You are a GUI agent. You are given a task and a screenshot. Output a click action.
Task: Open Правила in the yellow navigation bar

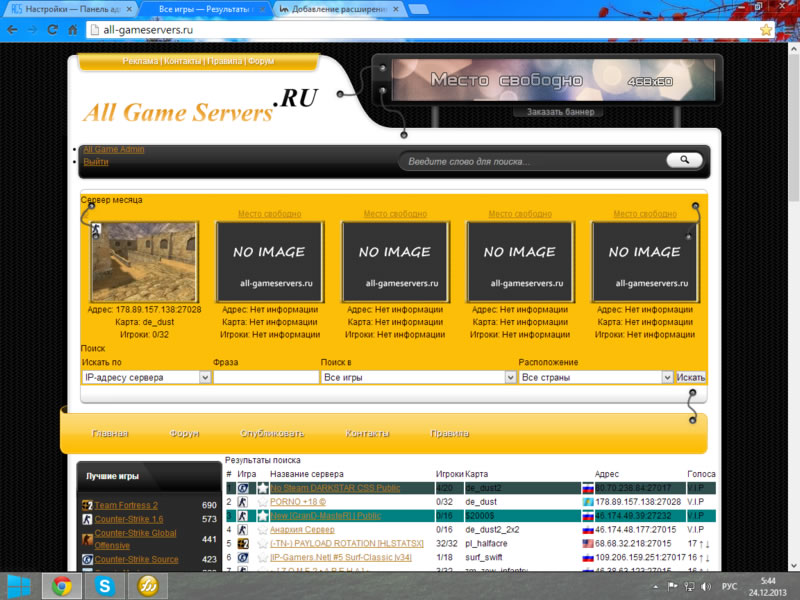449,433
